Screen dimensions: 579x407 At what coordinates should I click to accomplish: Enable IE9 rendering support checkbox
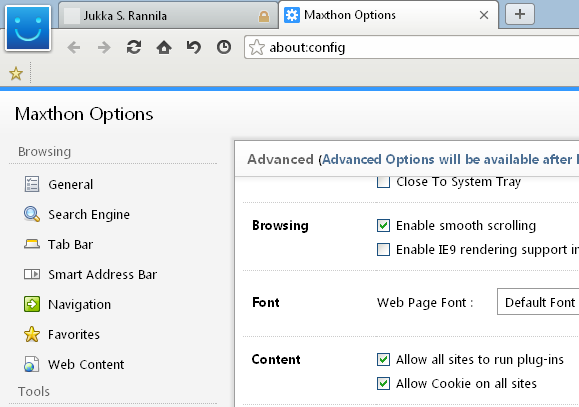click(383, 249)
